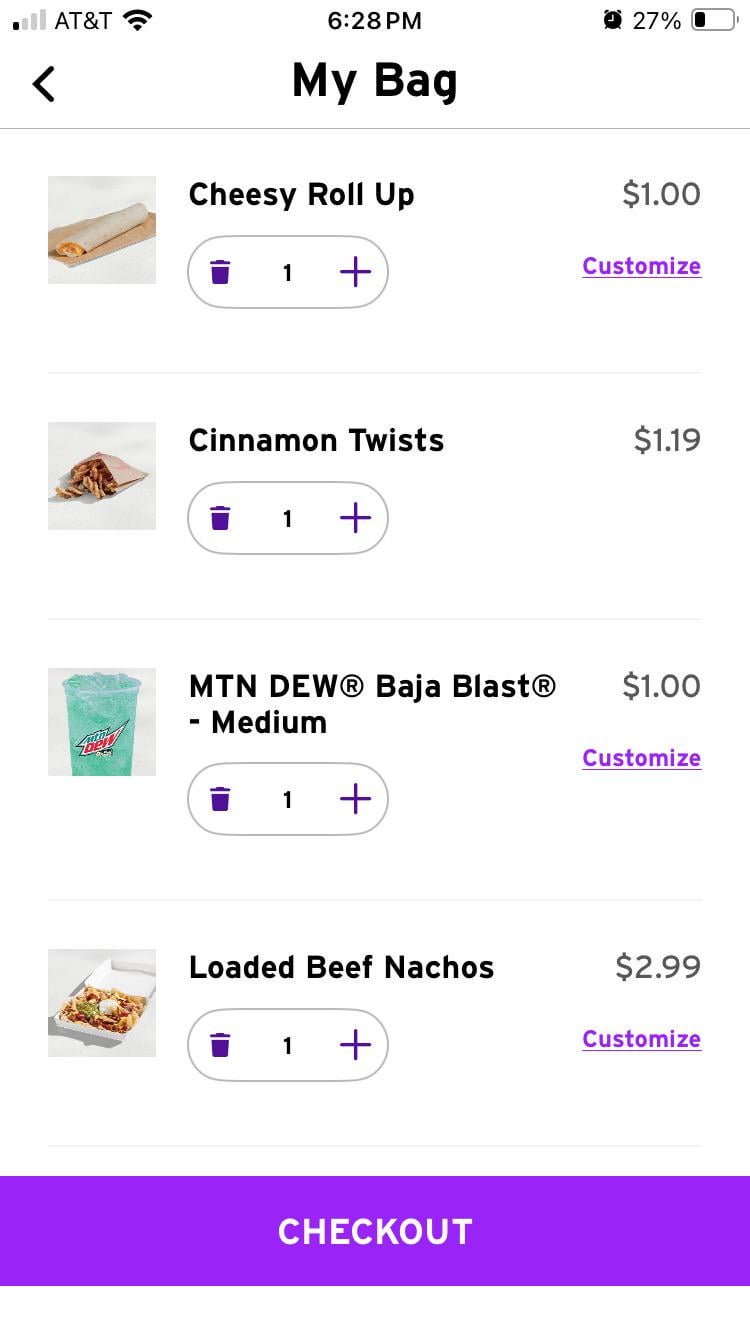Customize the Cheesy Roll Up
Image resolution: width=750 pixels, height=1334 pixels.
[x=641, y=266]
